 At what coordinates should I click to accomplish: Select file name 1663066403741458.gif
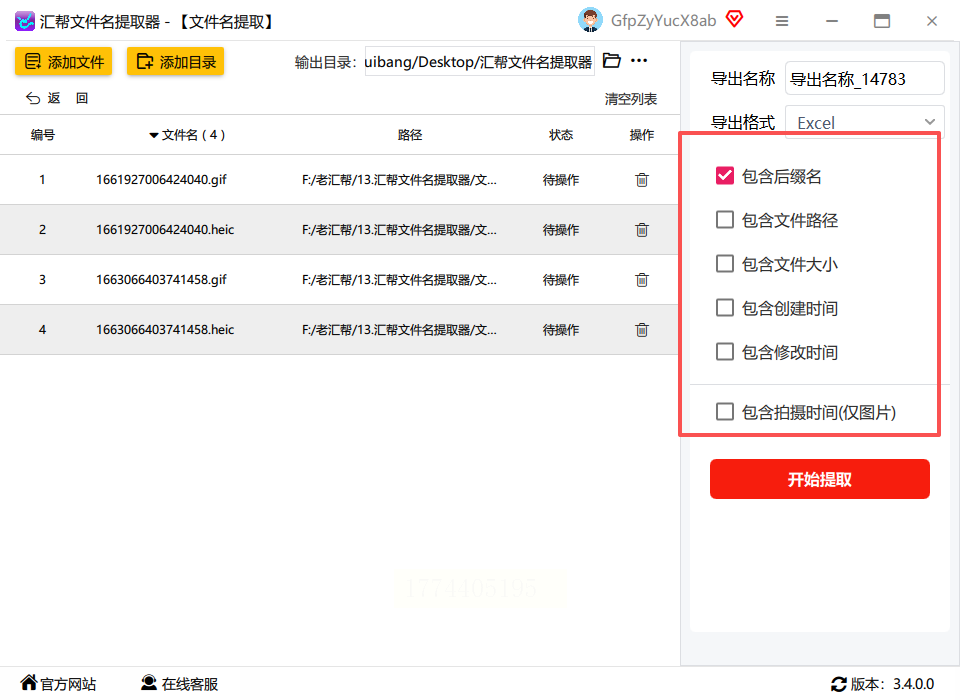pos(161,280)
